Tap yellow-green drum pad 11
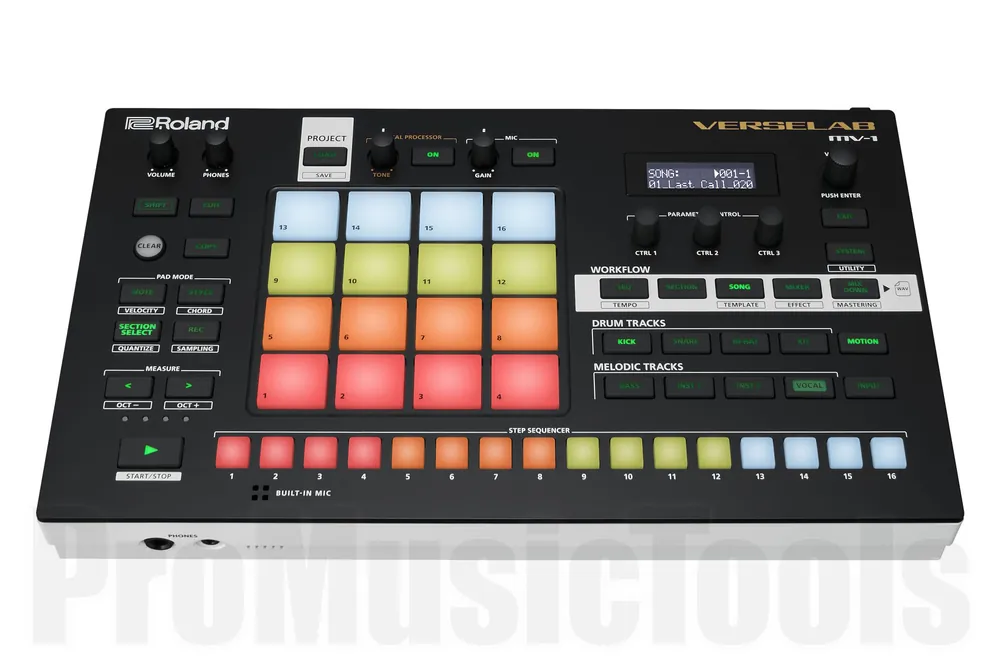 point(450,269)
